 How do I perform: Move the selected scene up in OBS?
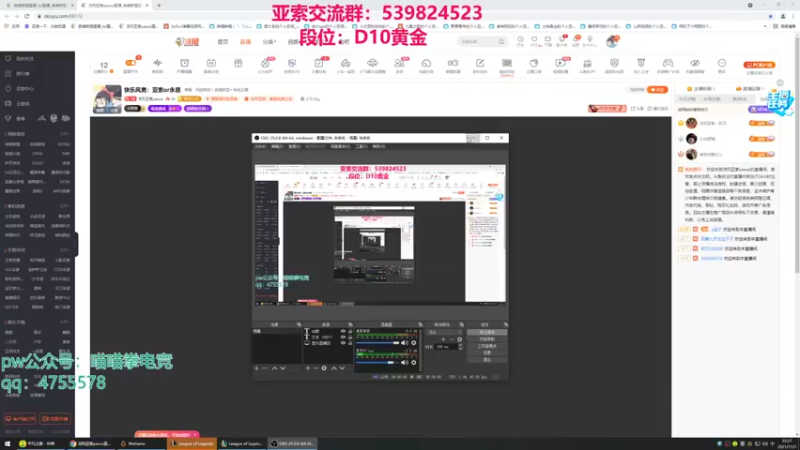tap(274, 368)
